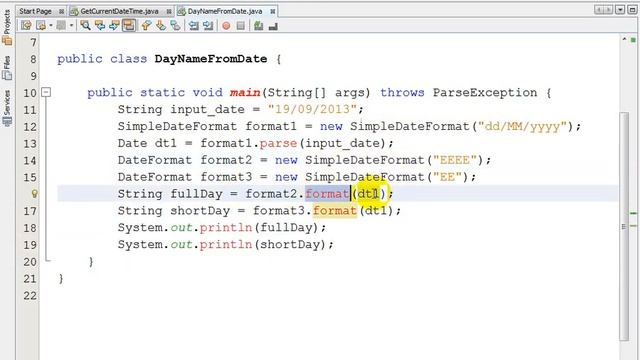Click the throws keyword on line 10
Screen dimensions: 640x360
click(402, 93)
